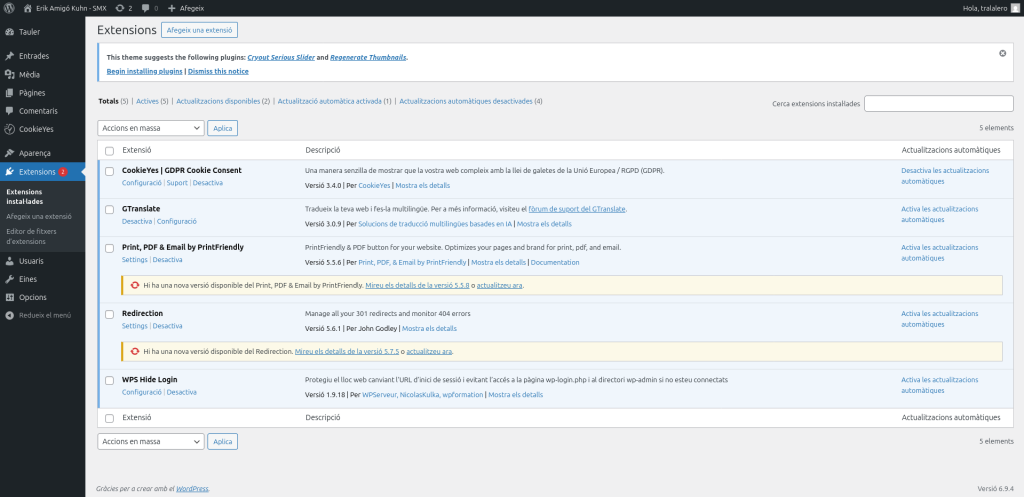Open Mèdia library in sidebar

(29, 74)
